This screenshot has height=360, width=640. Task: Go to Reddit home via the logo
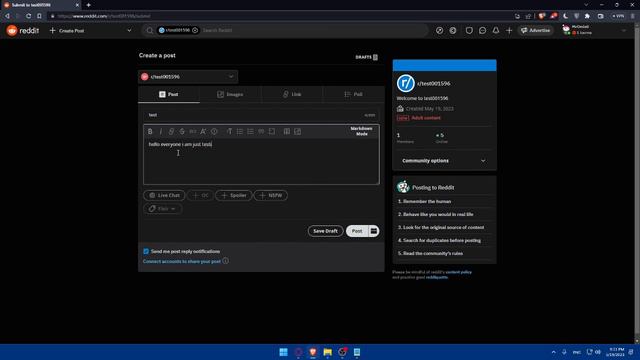pyautogui.click(x=23, y=31)
